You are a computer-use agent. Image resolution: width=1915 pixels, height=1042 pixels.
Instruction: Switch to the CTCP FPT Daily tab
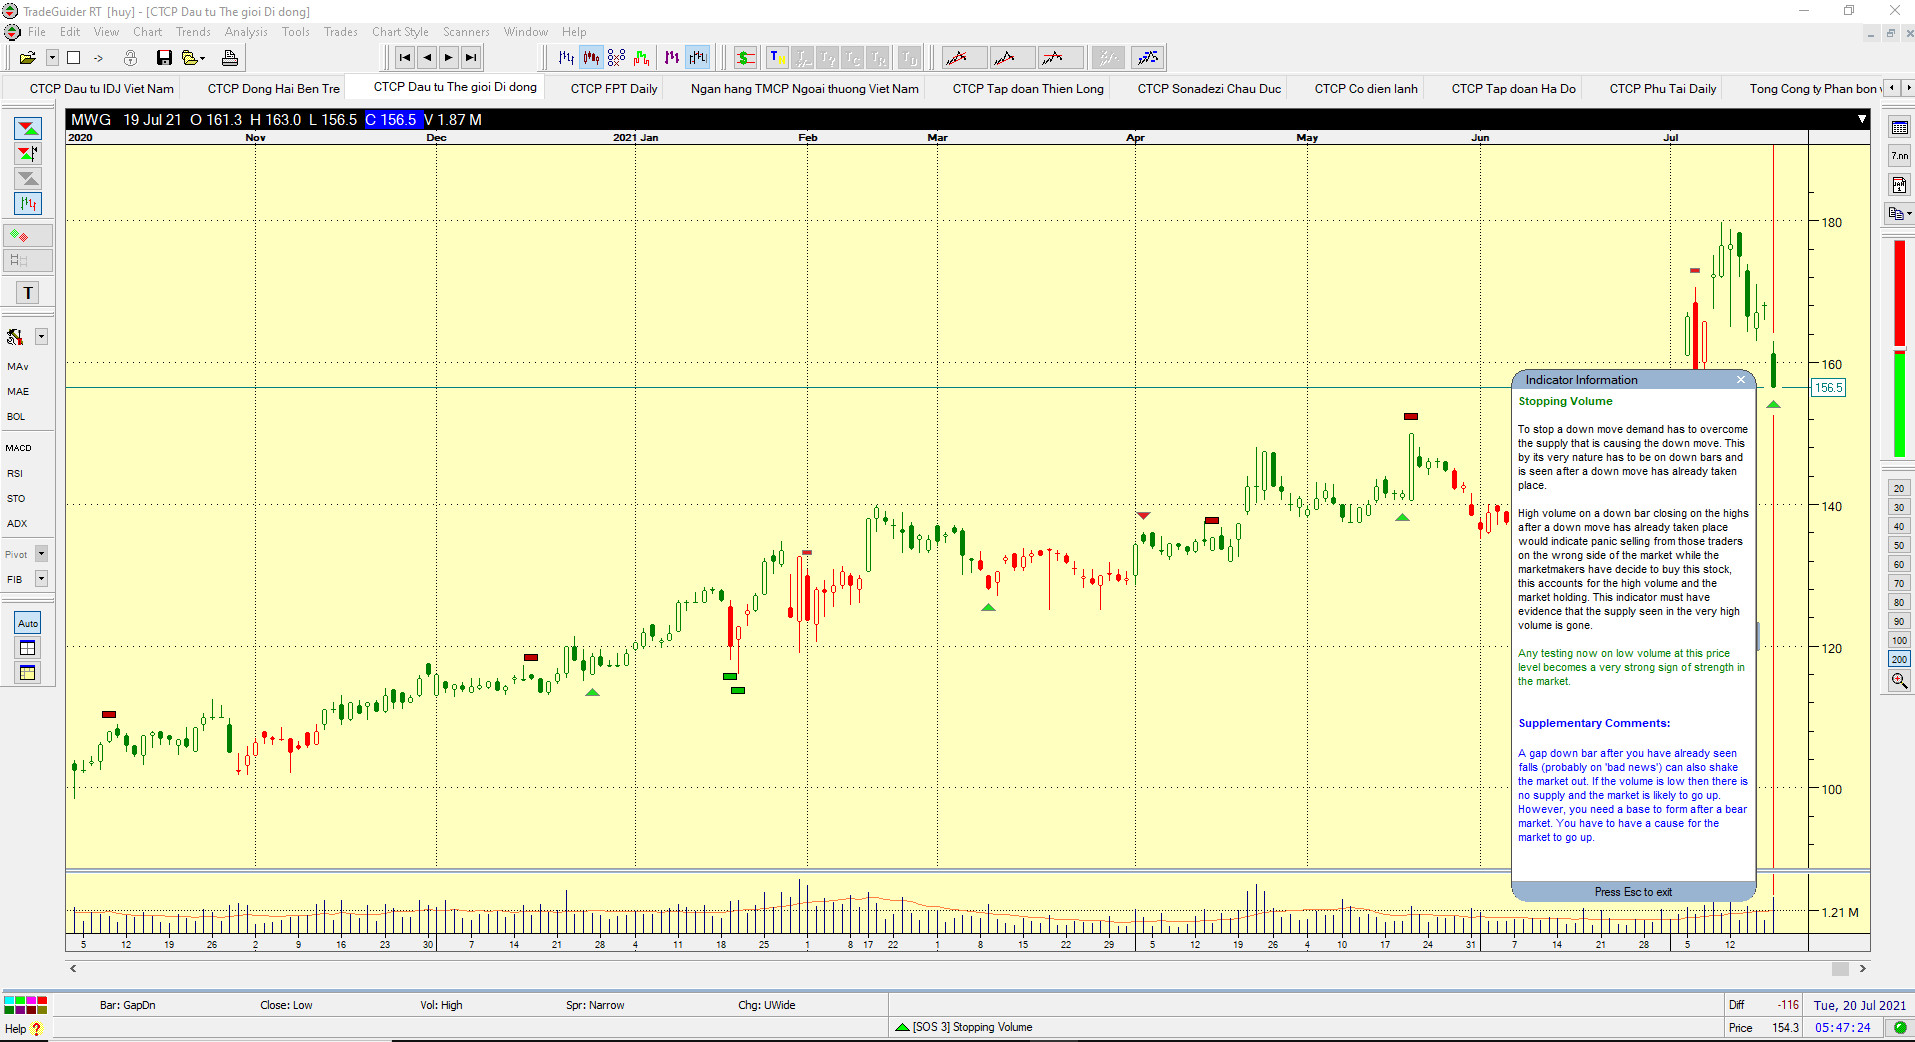click(x=614, y=89)
